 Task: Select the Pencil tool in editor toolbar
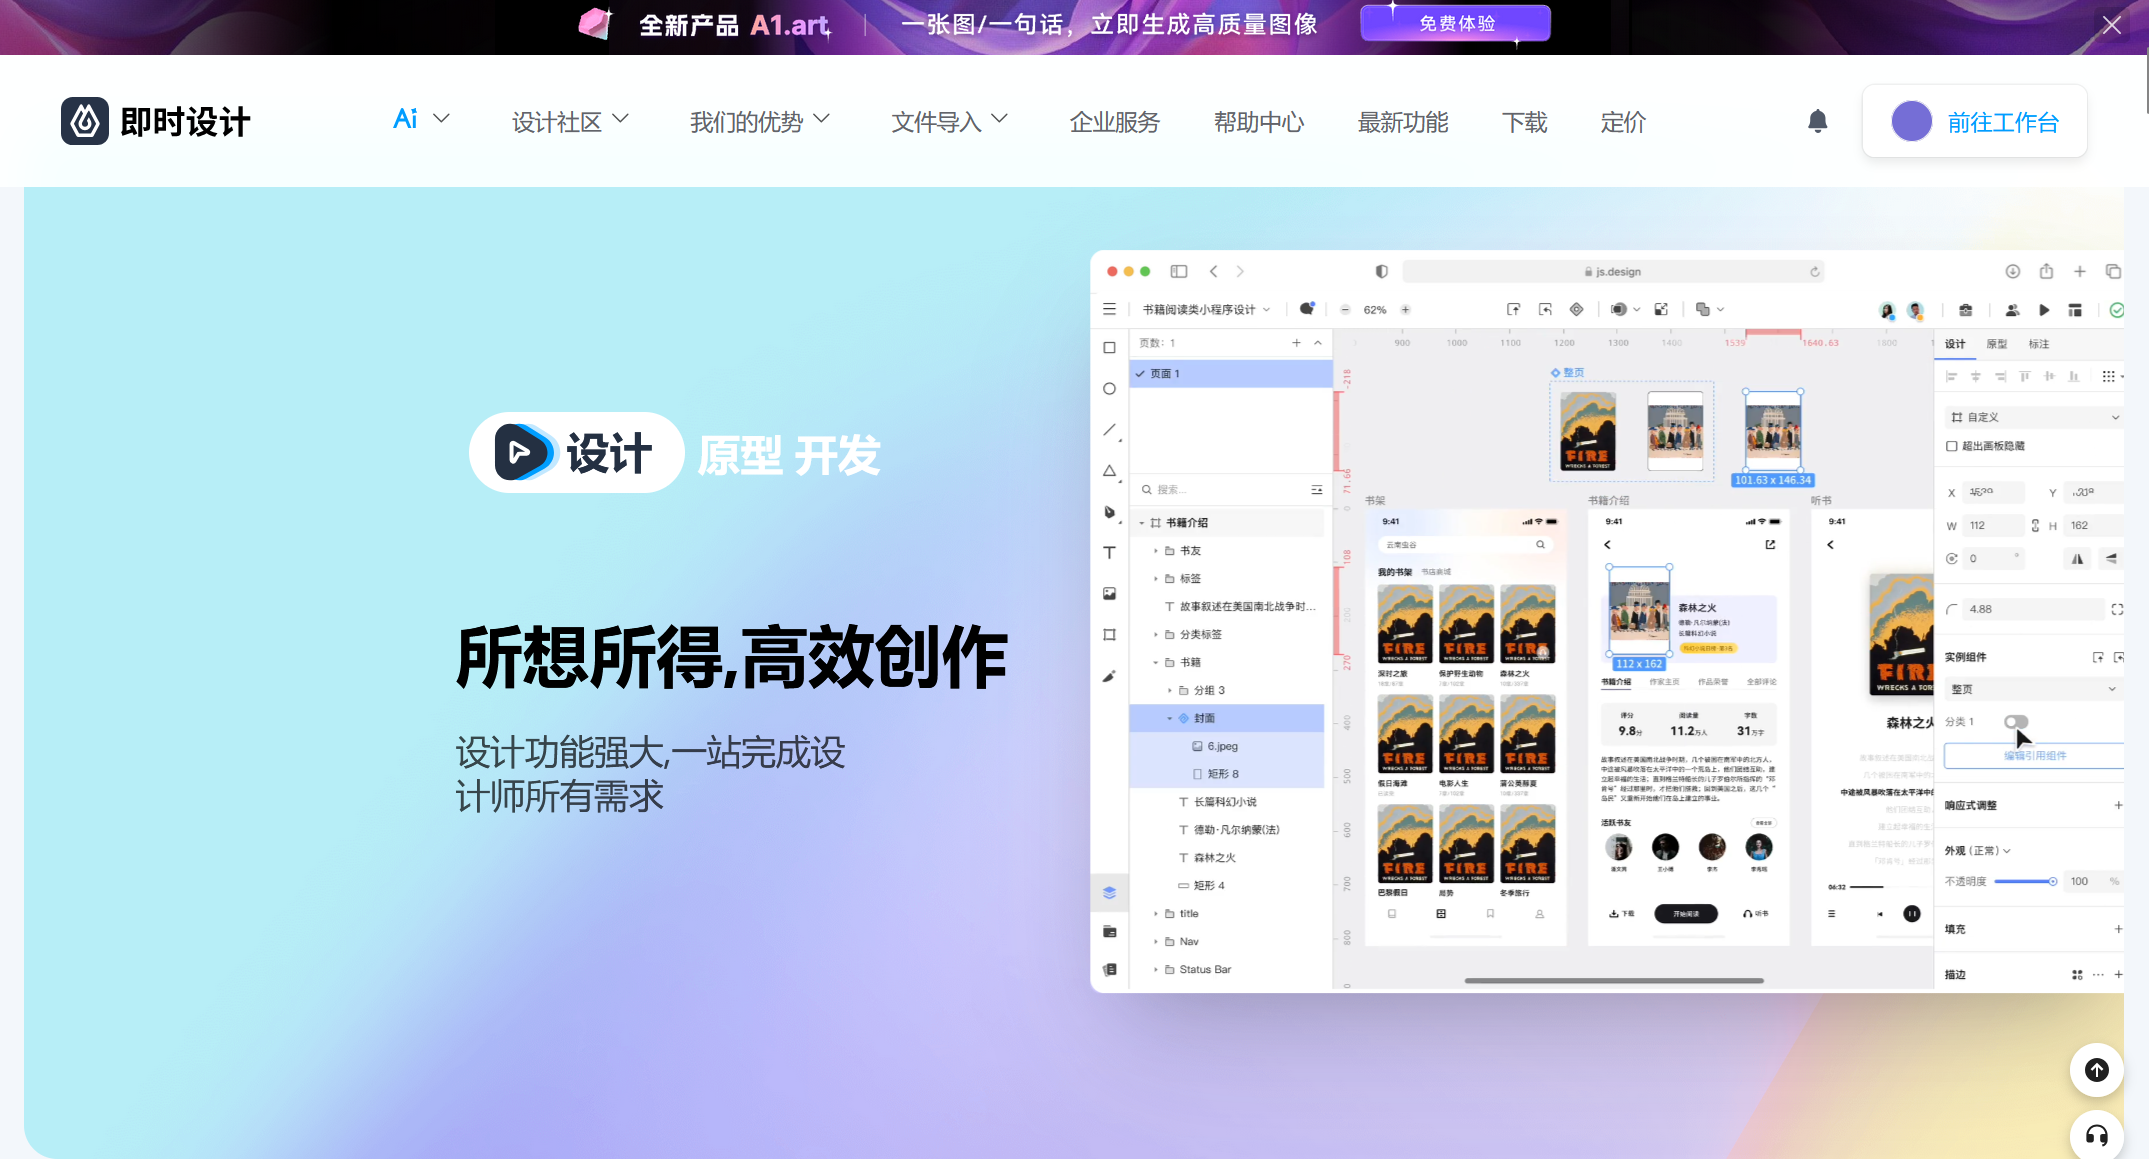point(1109,677)
